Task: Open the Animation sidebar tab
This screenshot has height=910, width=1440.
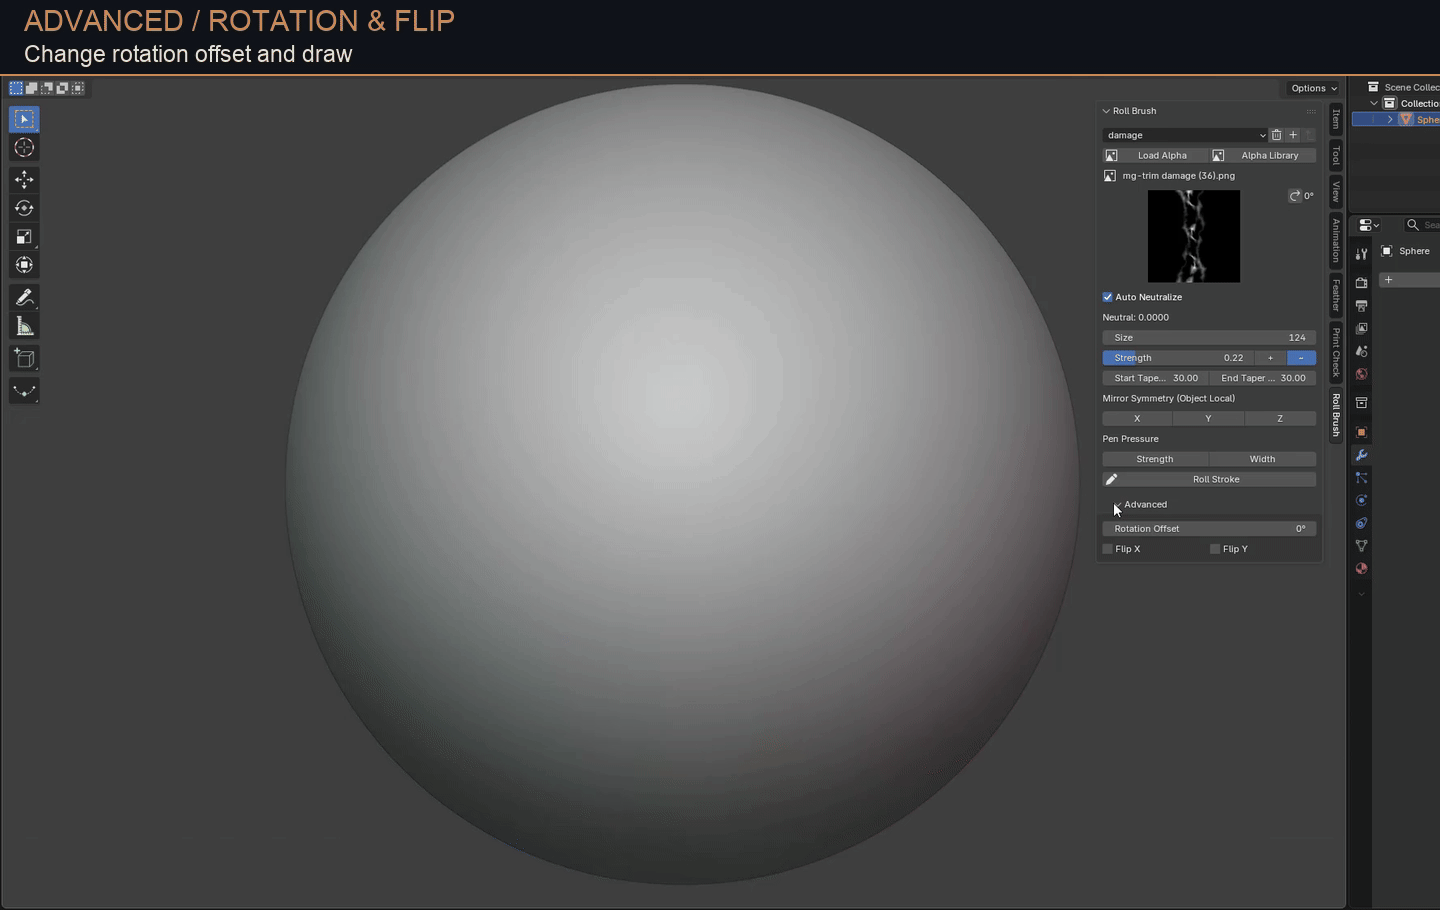Action: (x=1336, y=240)
